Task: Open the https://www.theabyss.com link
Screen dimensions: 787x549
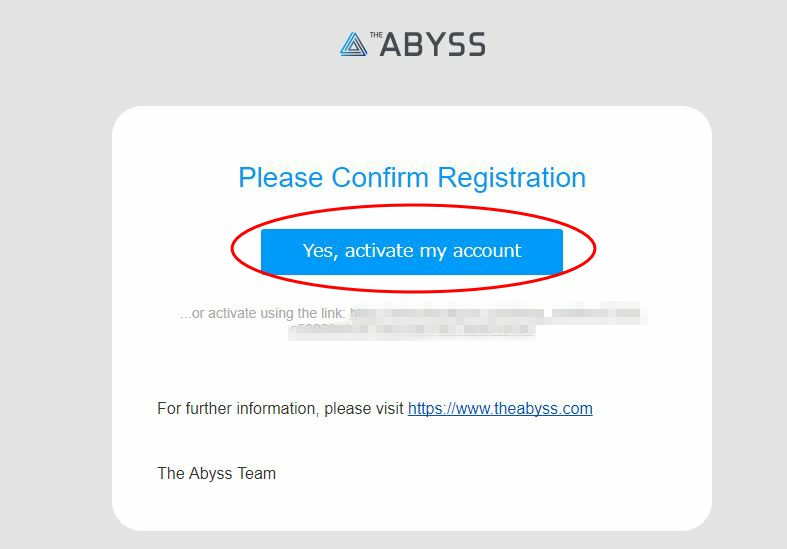Action: [500, 408]
